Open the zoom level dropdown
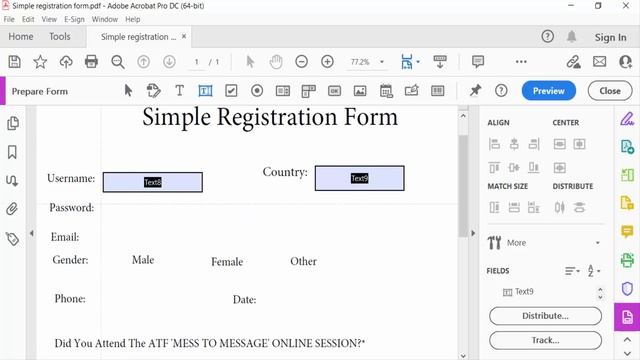The image size is (640, 360). click(382, 62)
